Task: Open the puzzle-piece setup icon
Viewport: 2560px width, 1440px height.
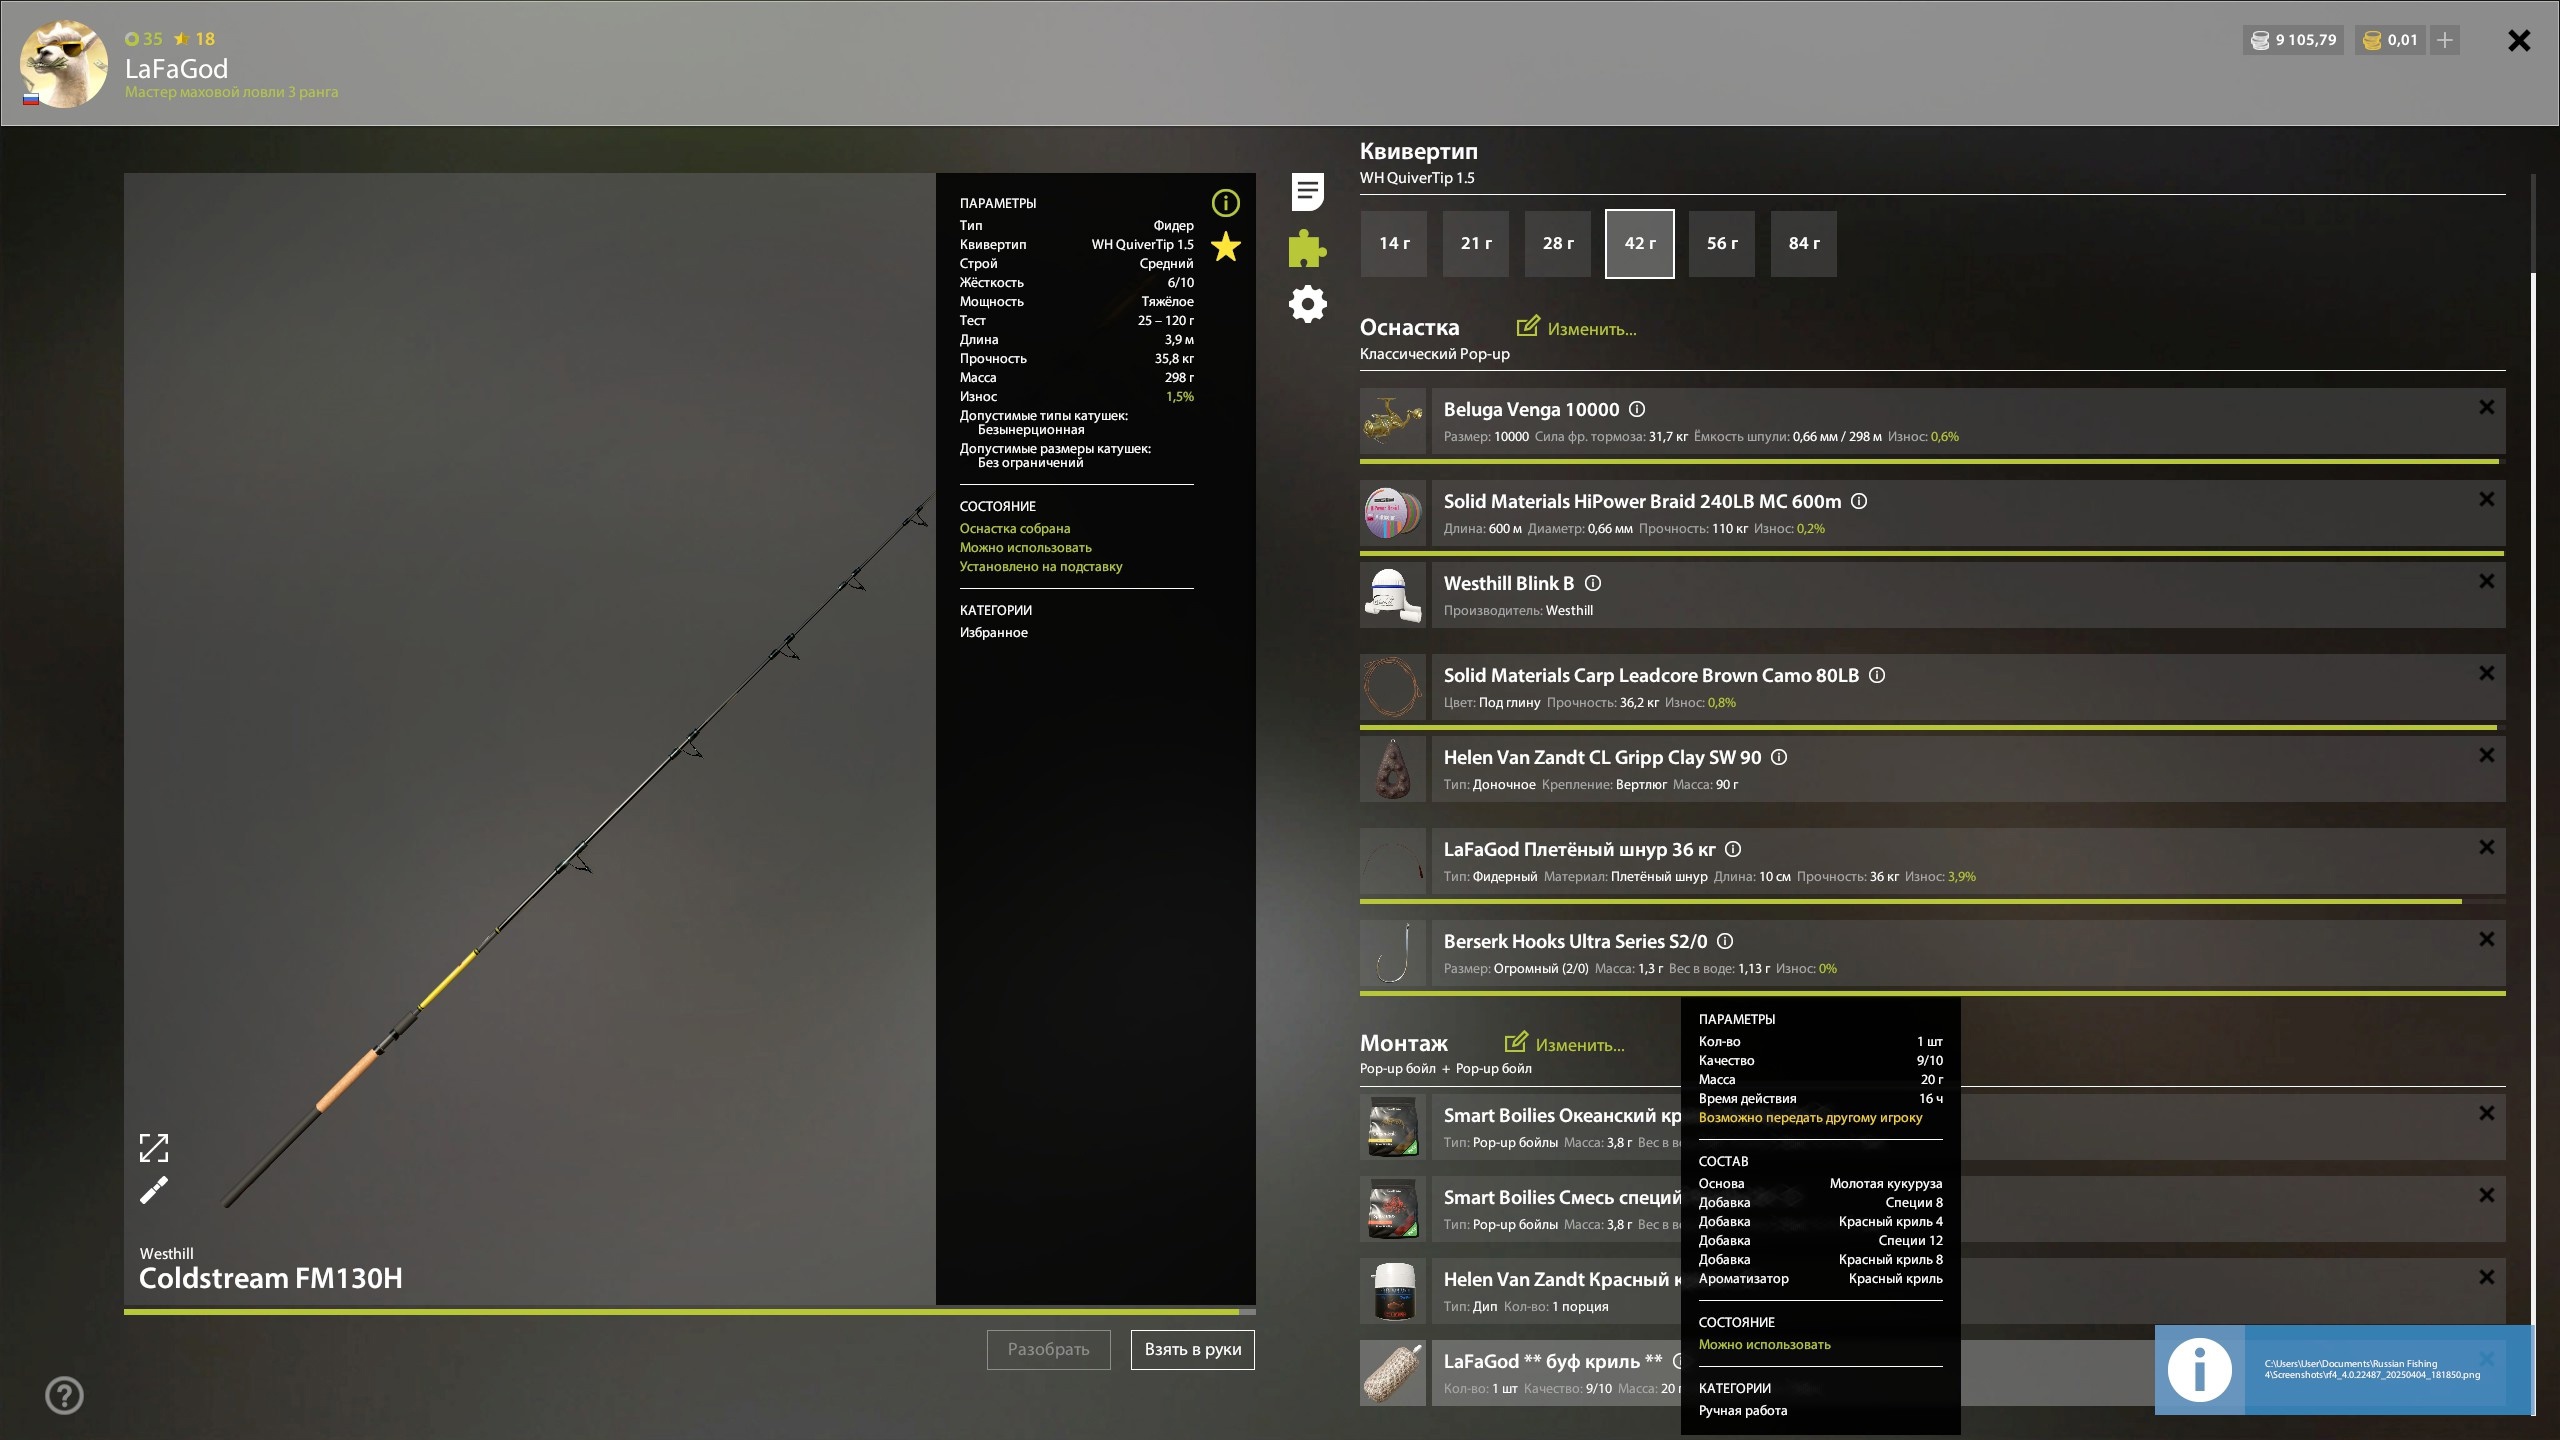Action: click(x=1307, y=248)
